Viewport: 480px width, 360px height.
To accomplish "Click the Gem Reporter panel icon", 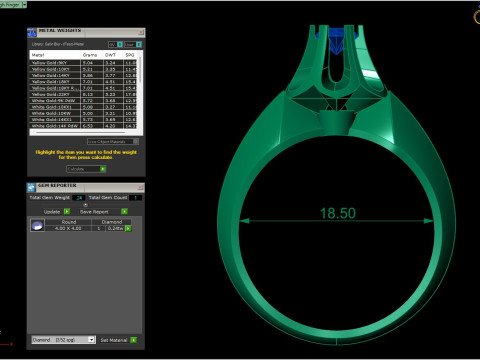I will click(32, 188).
